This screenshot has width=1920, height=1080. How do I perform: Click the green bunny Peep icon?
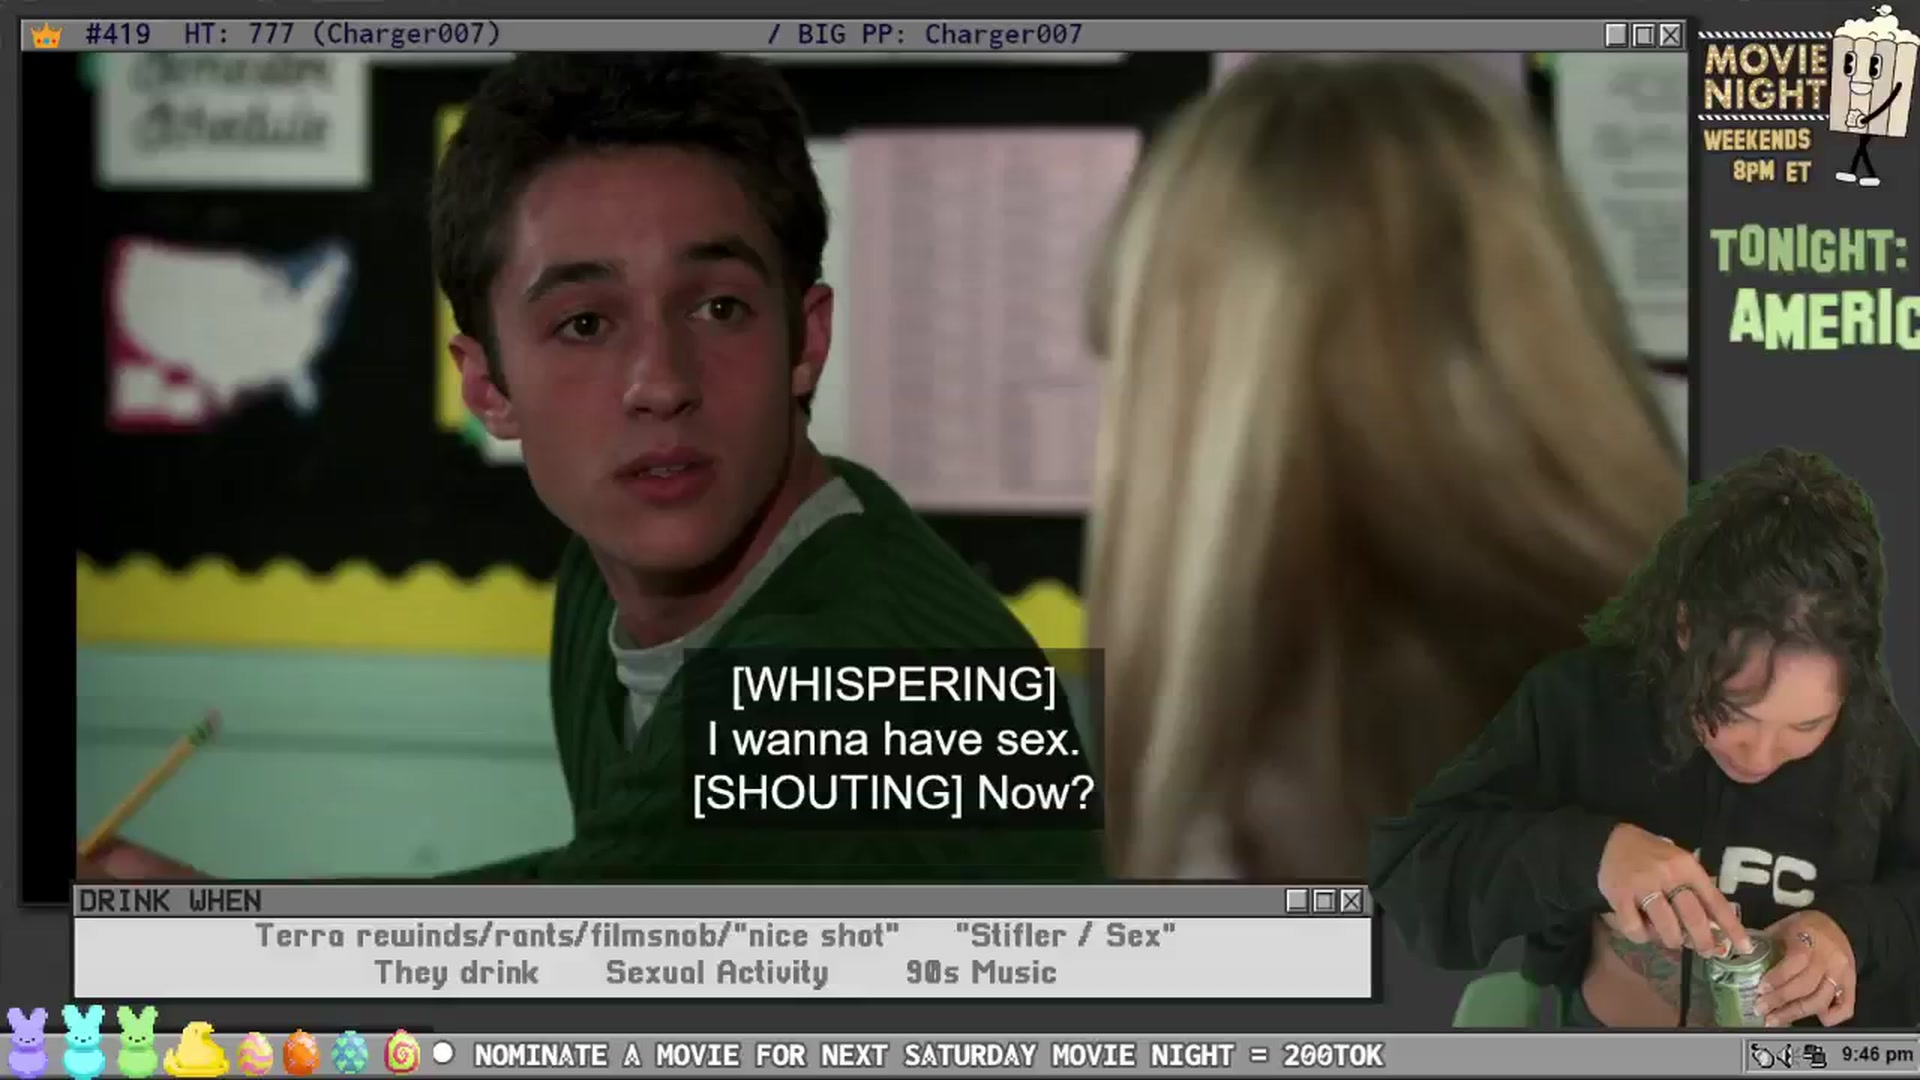tap(137, 1040)
